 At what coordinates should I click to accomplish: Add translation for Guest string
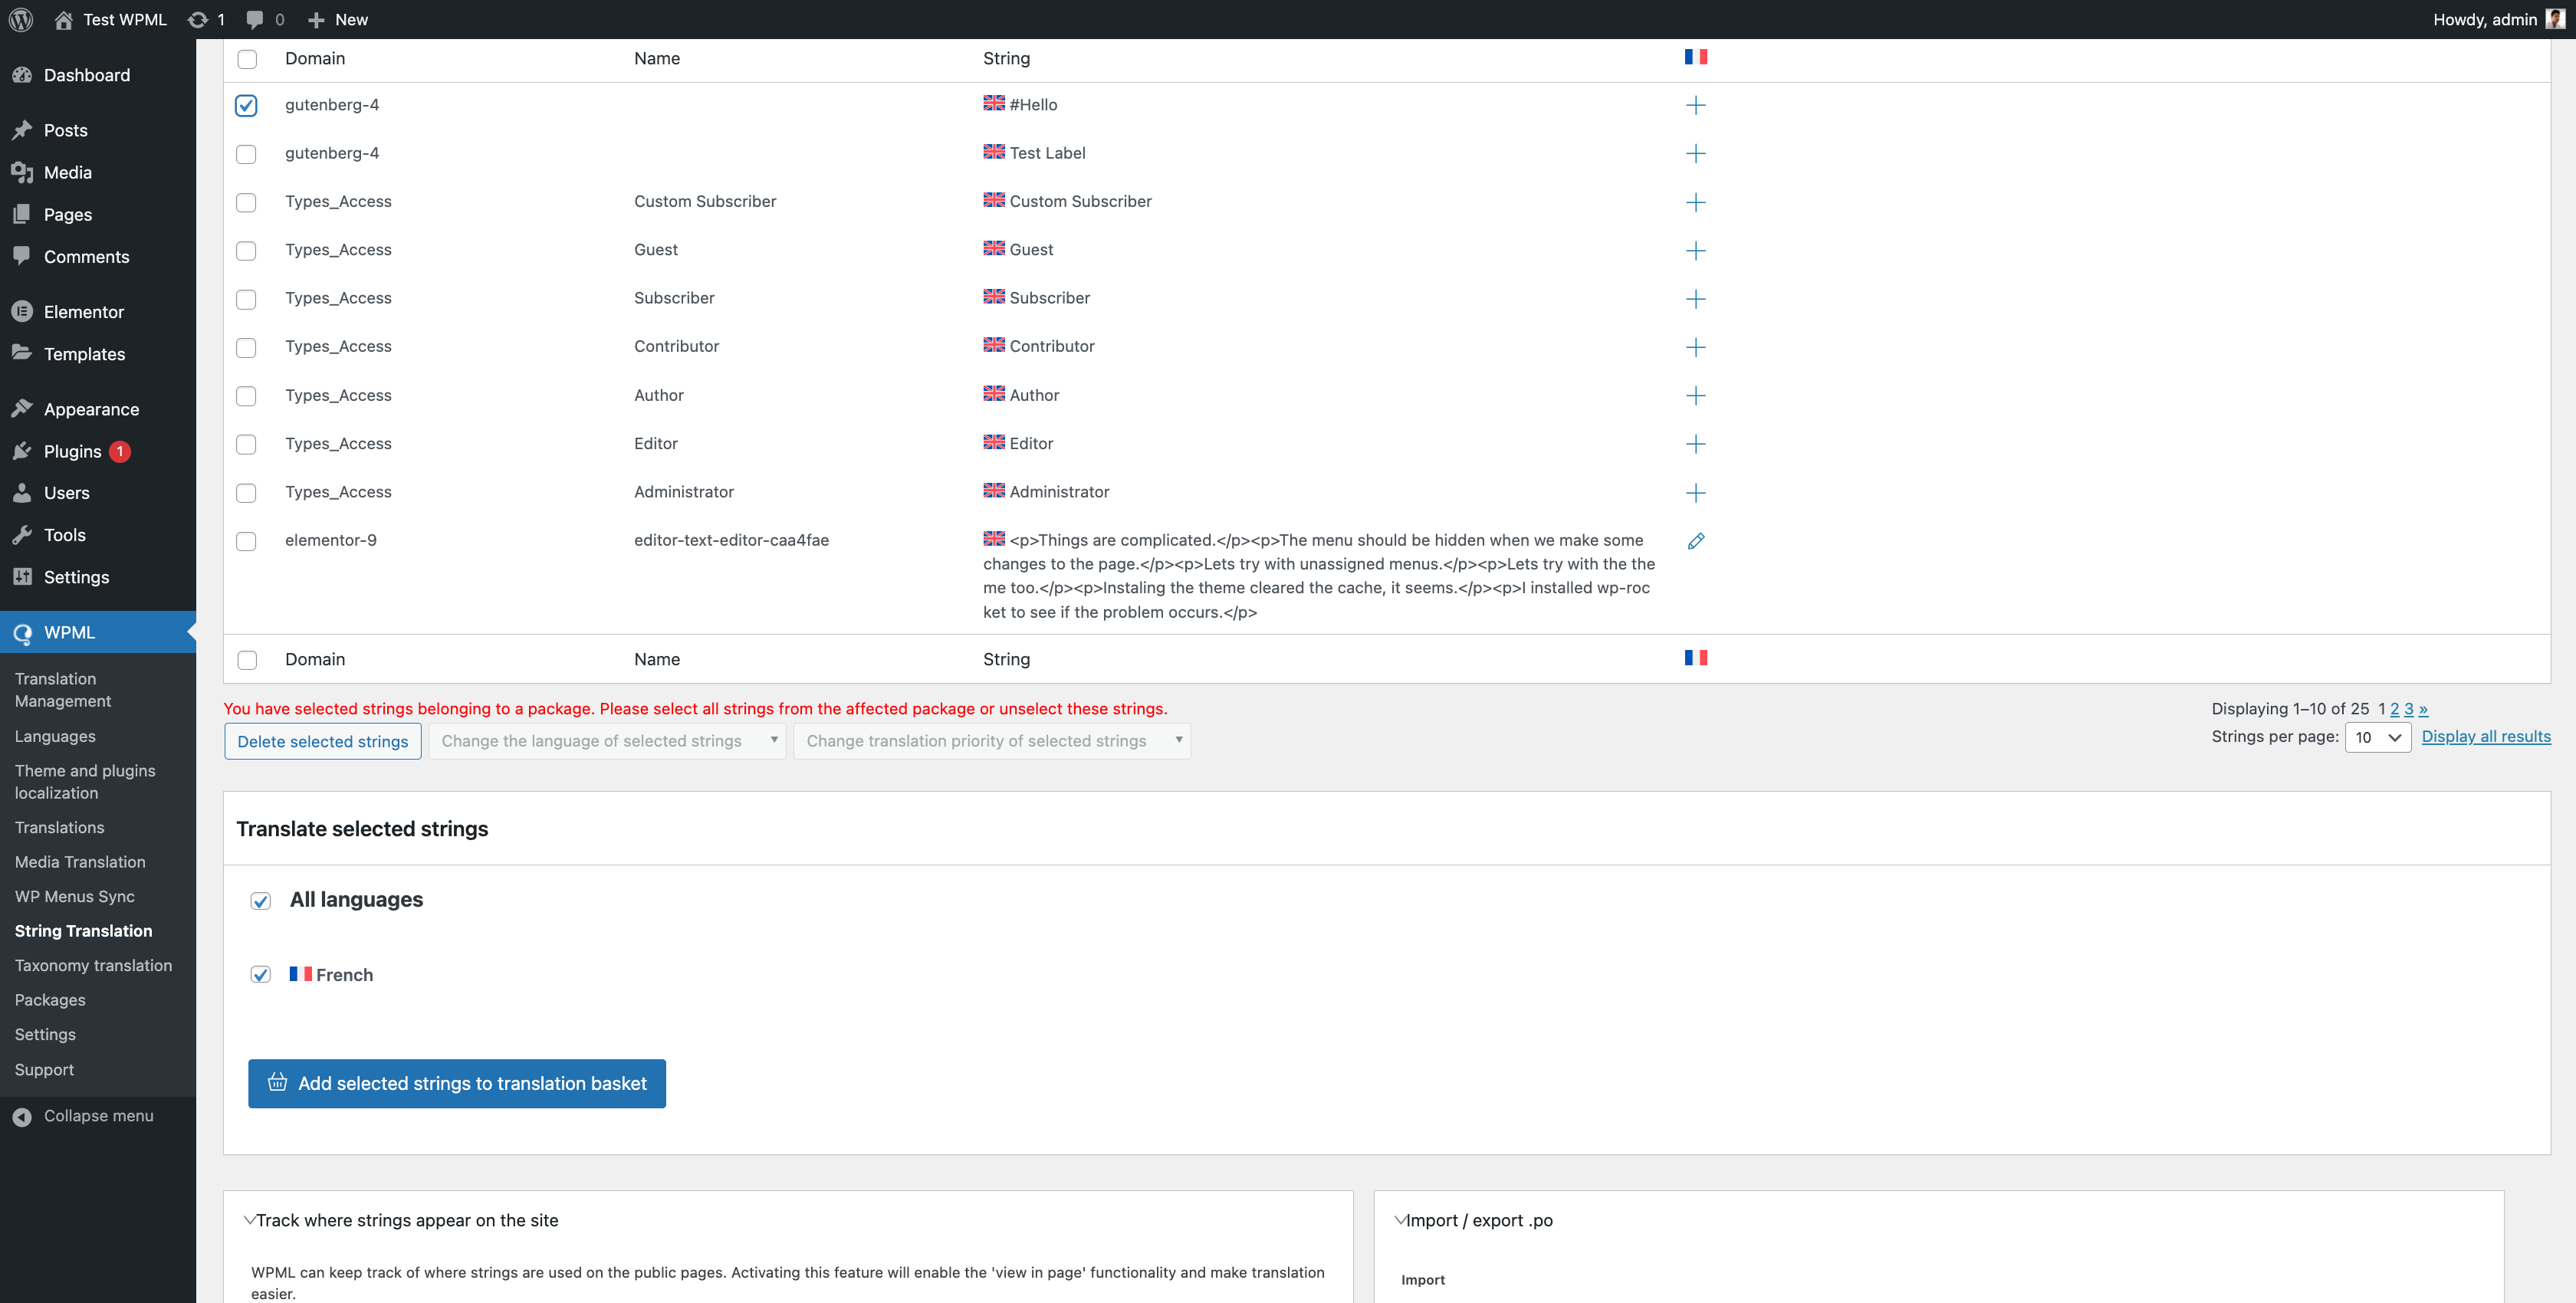[1695, 250]
